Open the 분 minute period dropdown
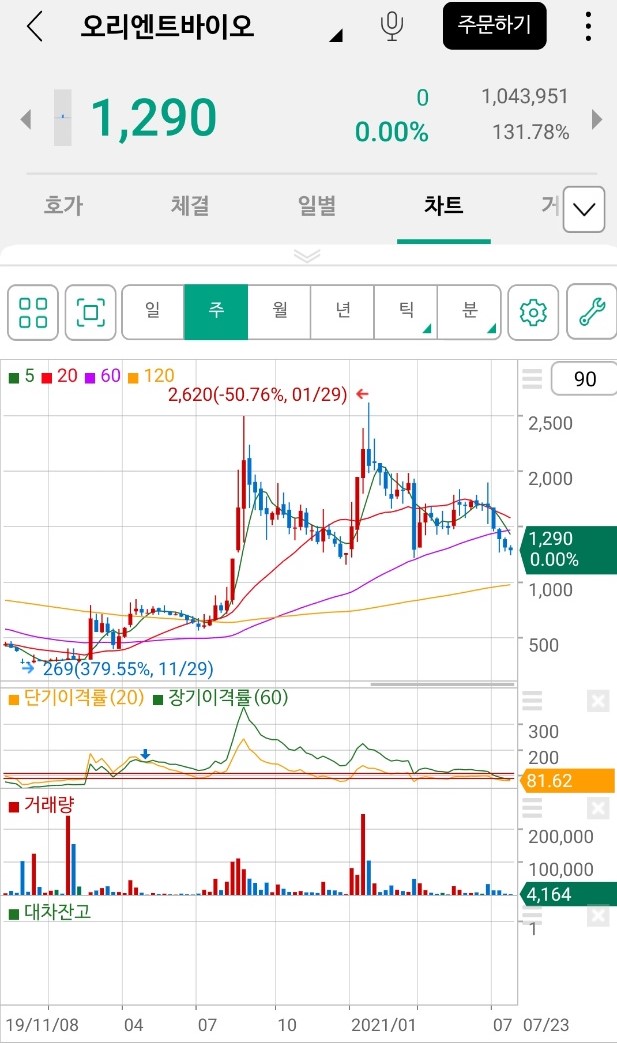This screenshot has height=1043, width=617. coord(469,312)
